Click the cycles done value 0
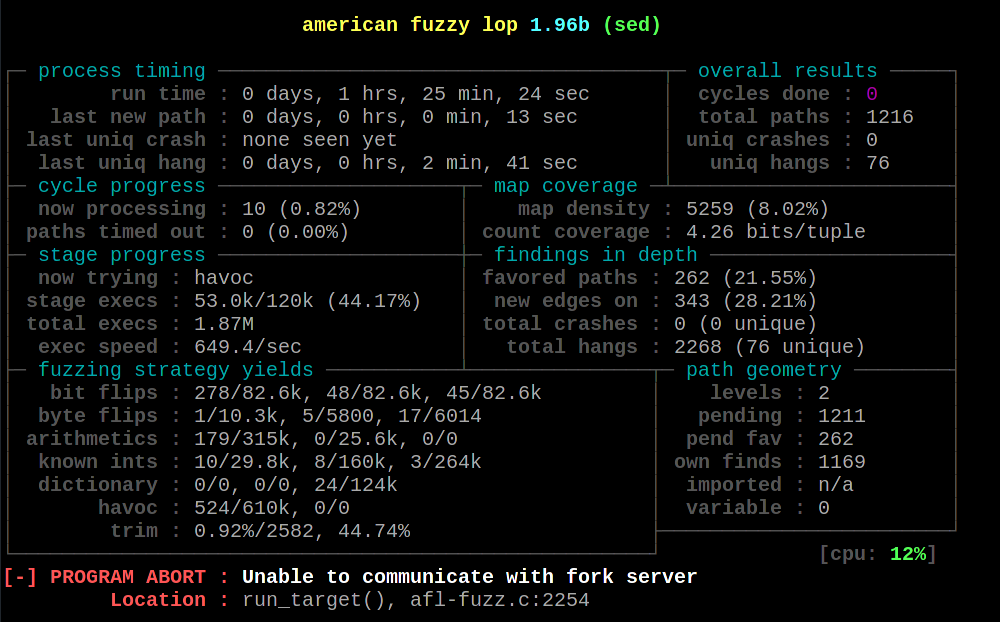 click(872, 94)
